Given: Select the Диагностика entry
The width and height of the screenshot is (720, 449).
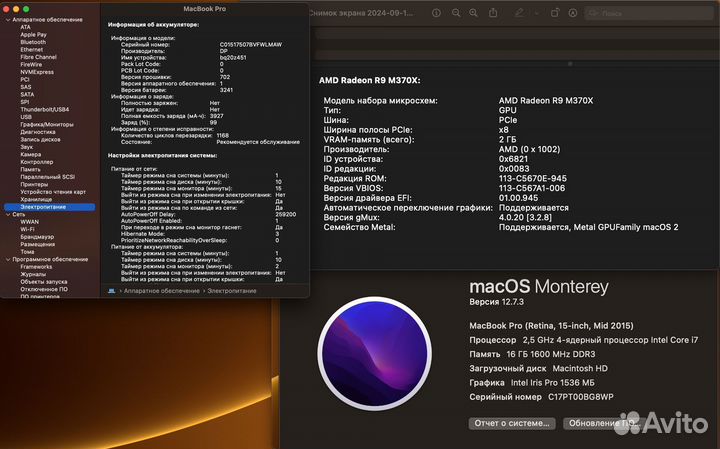Looking at the screenshot, I should [38, 132].
